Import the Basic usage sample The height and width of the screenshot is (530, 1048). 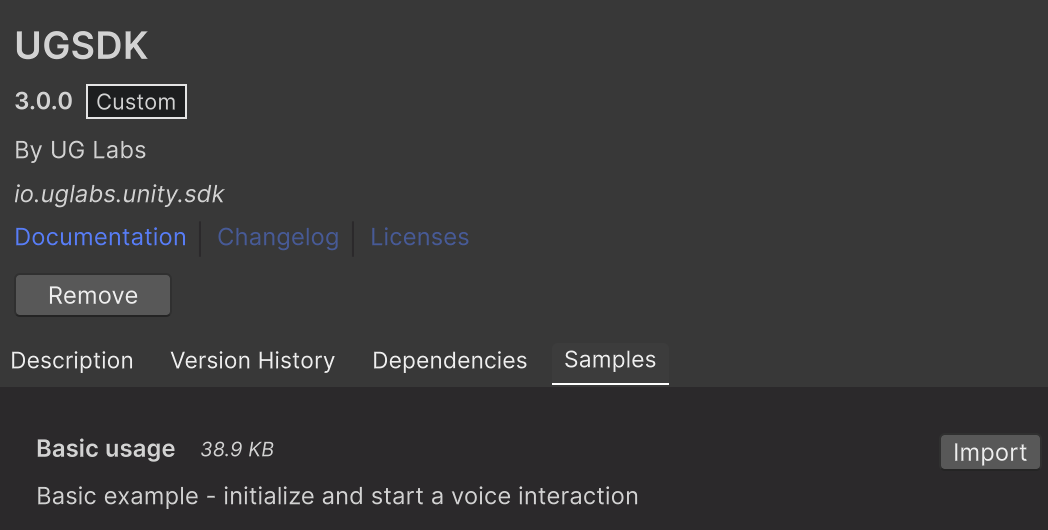989,452
